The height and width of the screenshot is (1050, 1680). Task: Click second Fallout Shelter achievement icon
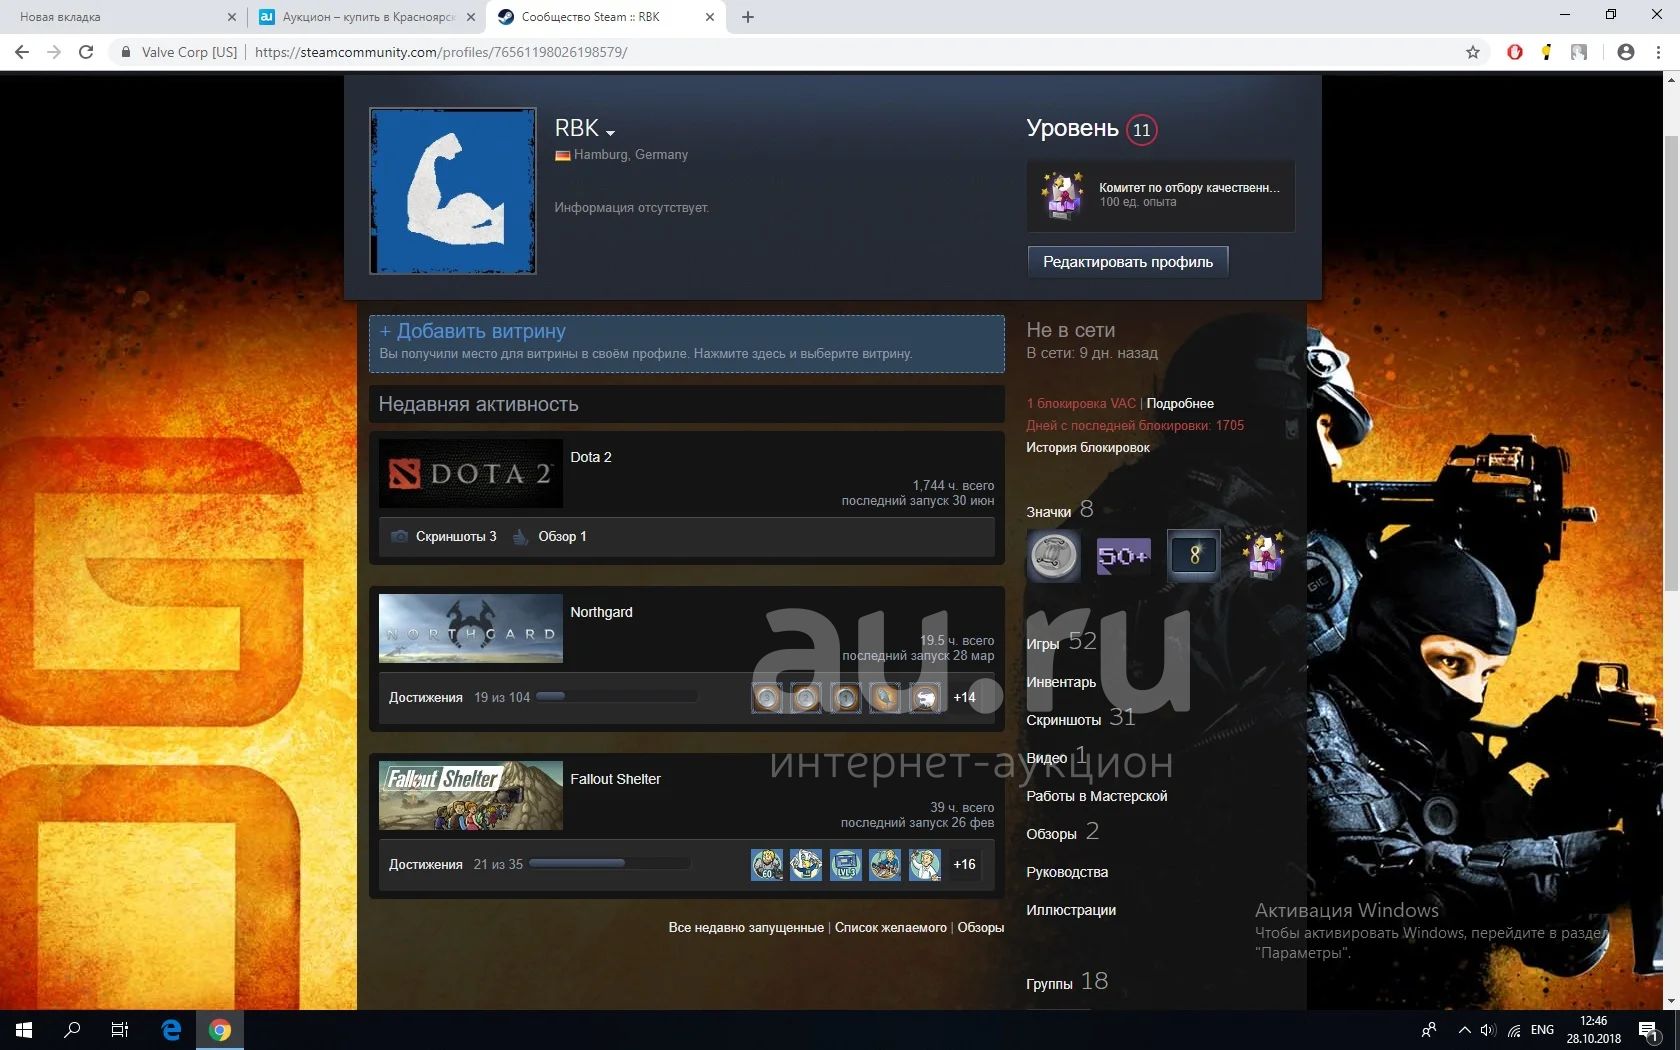[x=806, y=864]
